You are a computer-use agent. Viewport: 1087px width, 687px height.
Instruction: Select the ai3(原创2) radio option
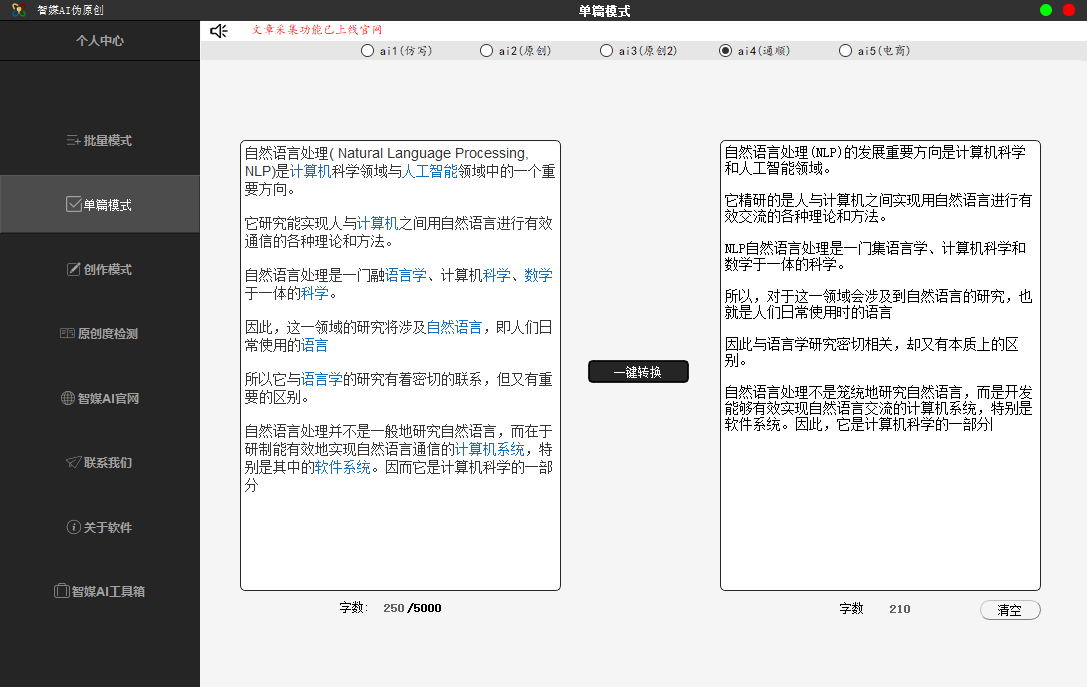607,51
